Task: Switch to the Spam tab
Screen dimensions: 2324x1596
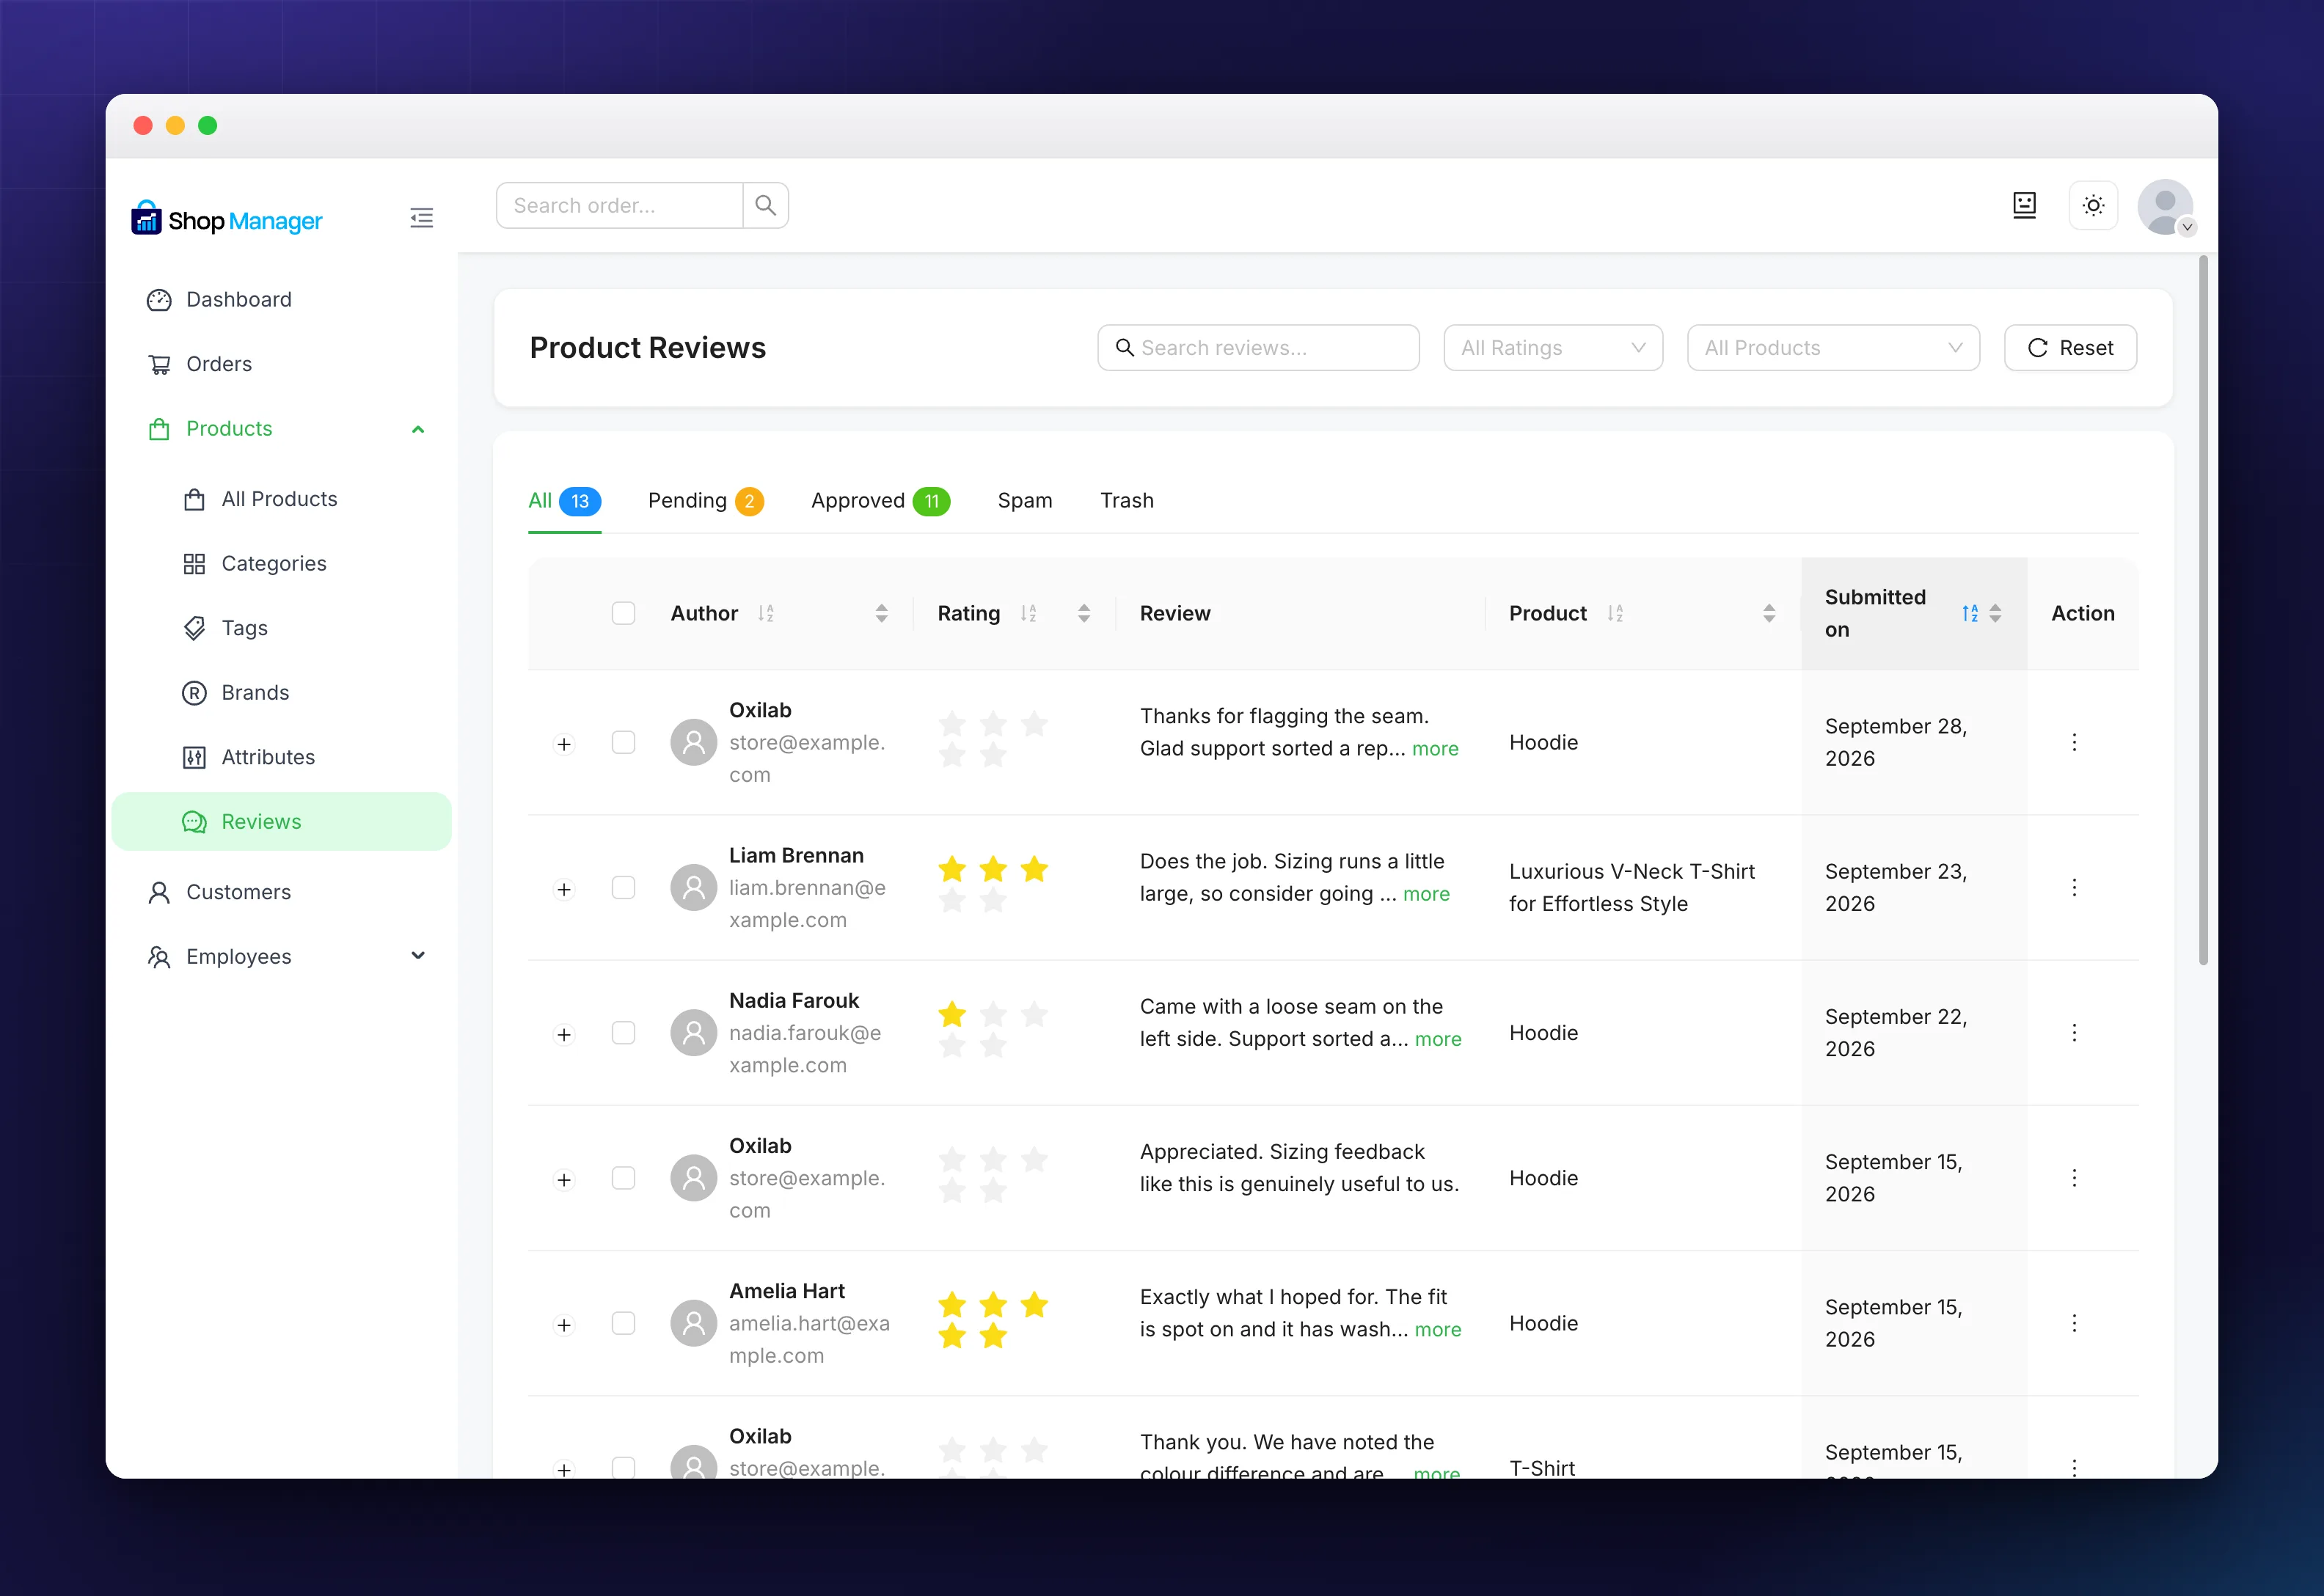Action: [1025, 501]
